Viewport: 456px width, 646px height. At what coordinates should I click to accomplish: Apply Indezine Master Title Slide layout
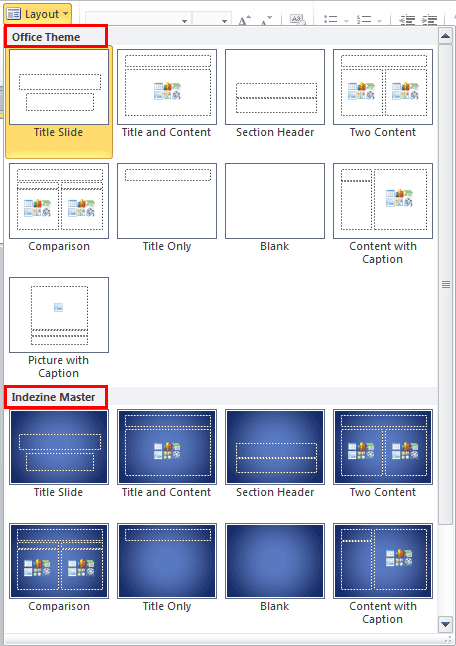59,454
